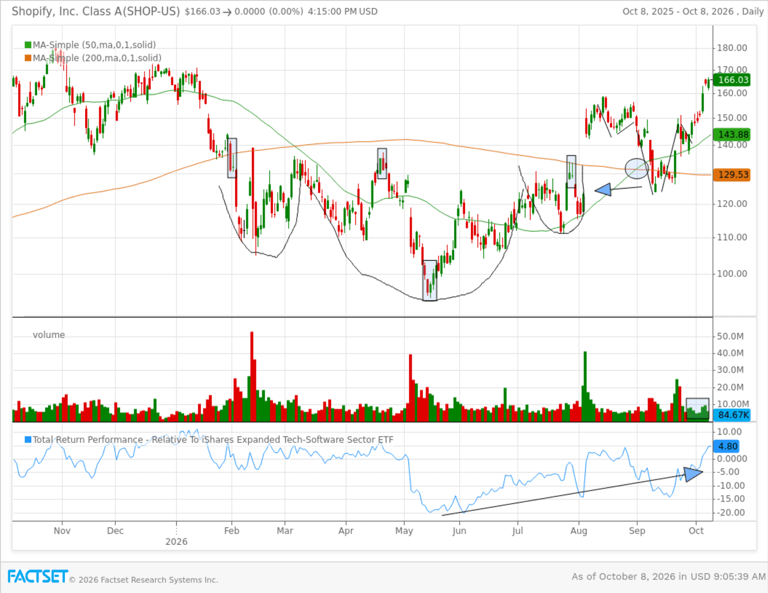Click the tallest February volume bar
Screen dimensions: 768x593
point(252,377)
